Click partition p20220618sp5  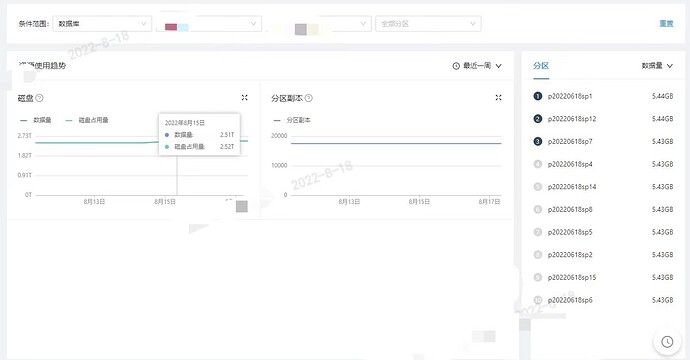tap(570, 232)
